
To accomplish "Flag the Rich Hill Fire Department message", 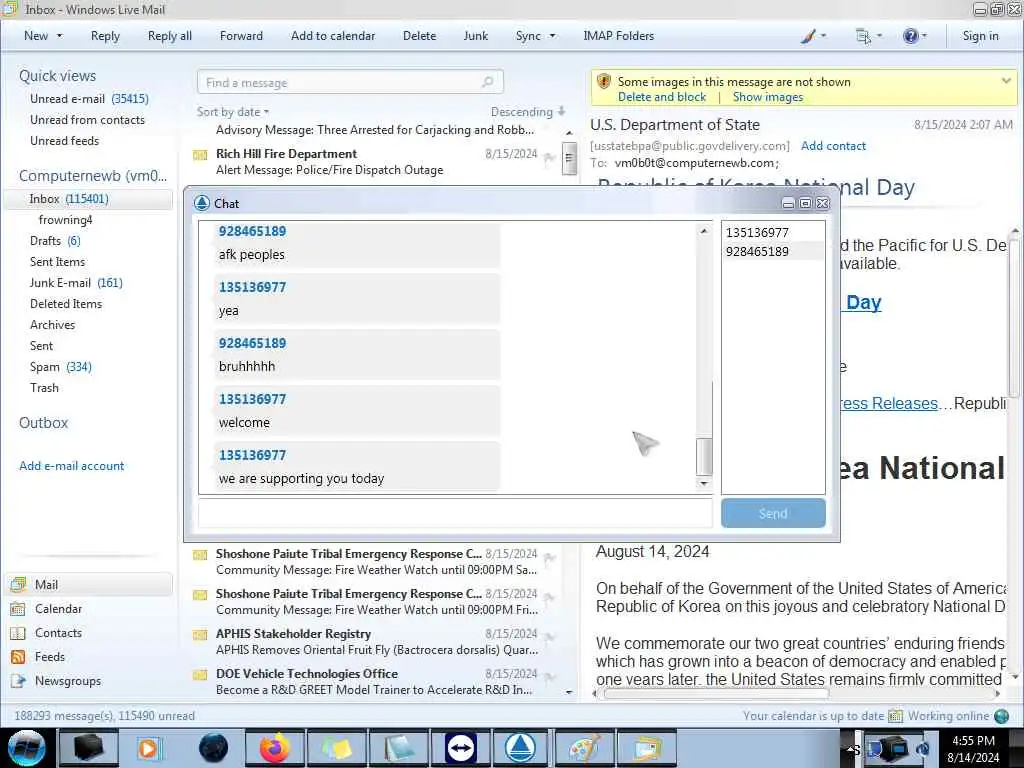I will [549, 157].
